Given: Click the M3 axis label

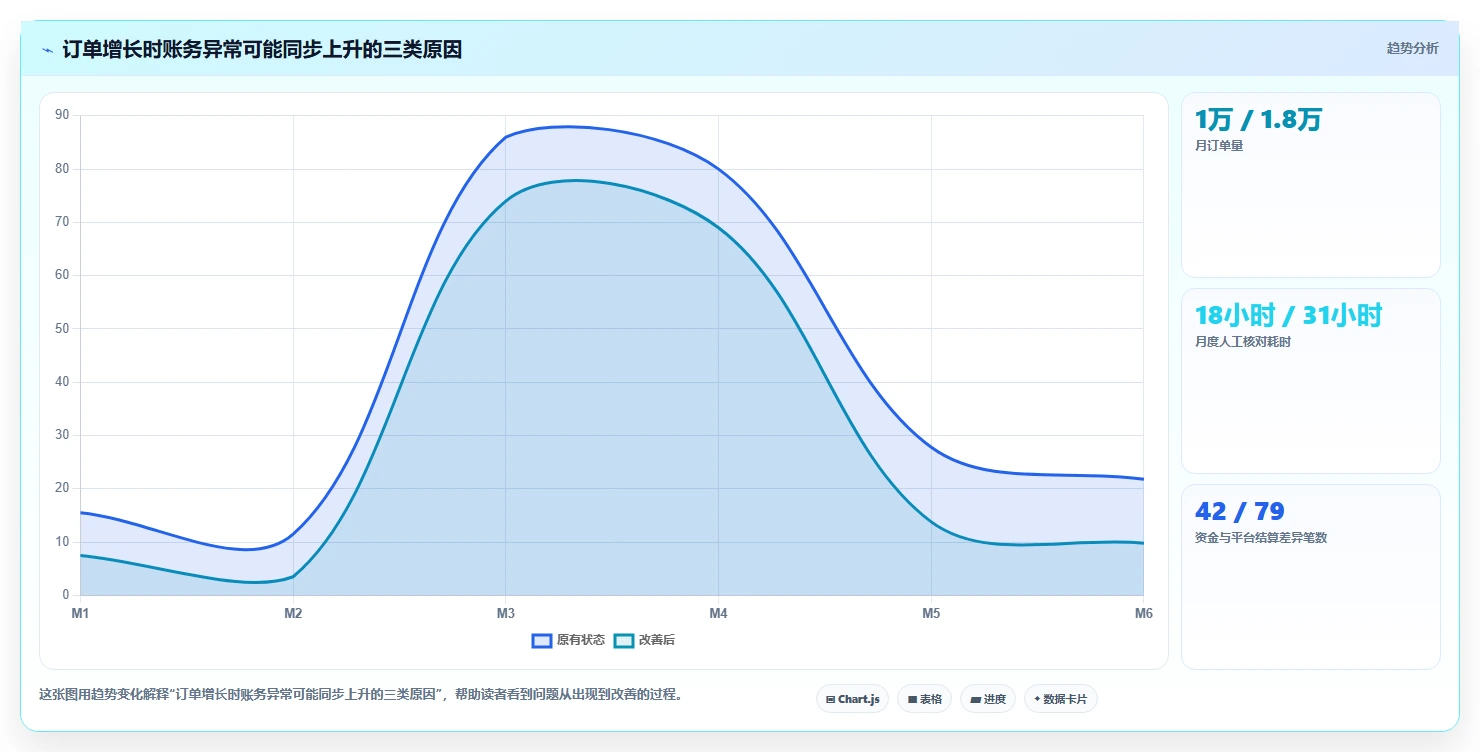Looking at the screenshot, I should (505, 613).
